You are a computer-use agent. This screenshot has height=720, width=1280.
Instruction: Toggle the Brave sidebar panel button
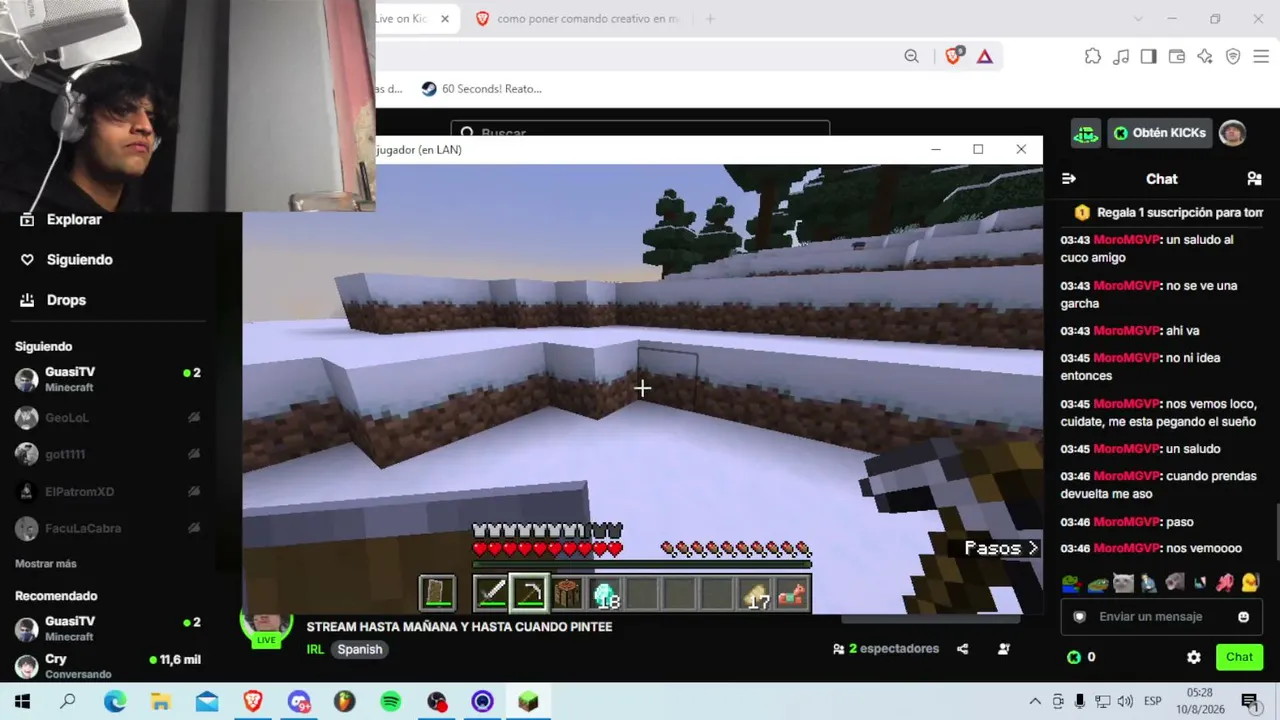1149,57
